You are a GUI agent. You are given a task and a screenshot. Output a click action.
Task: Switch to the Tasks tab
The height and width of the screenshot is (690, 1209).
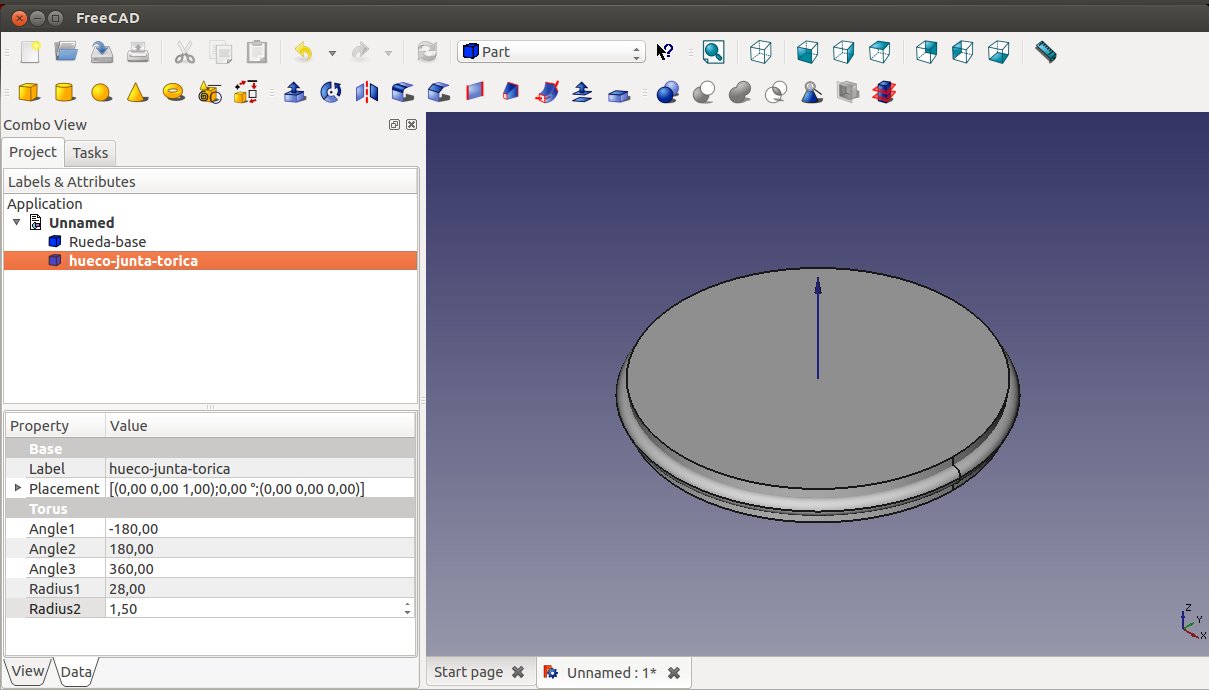90,153
